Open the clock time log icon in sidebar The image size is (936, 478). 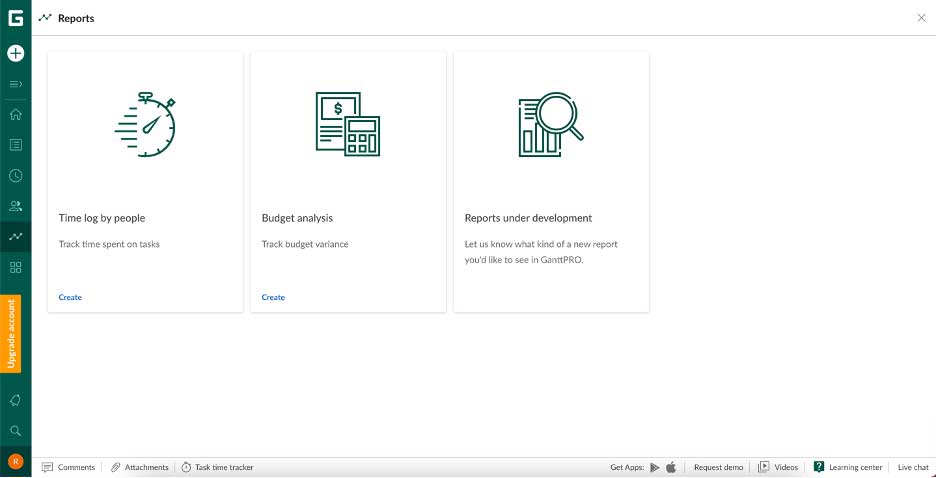16,175
